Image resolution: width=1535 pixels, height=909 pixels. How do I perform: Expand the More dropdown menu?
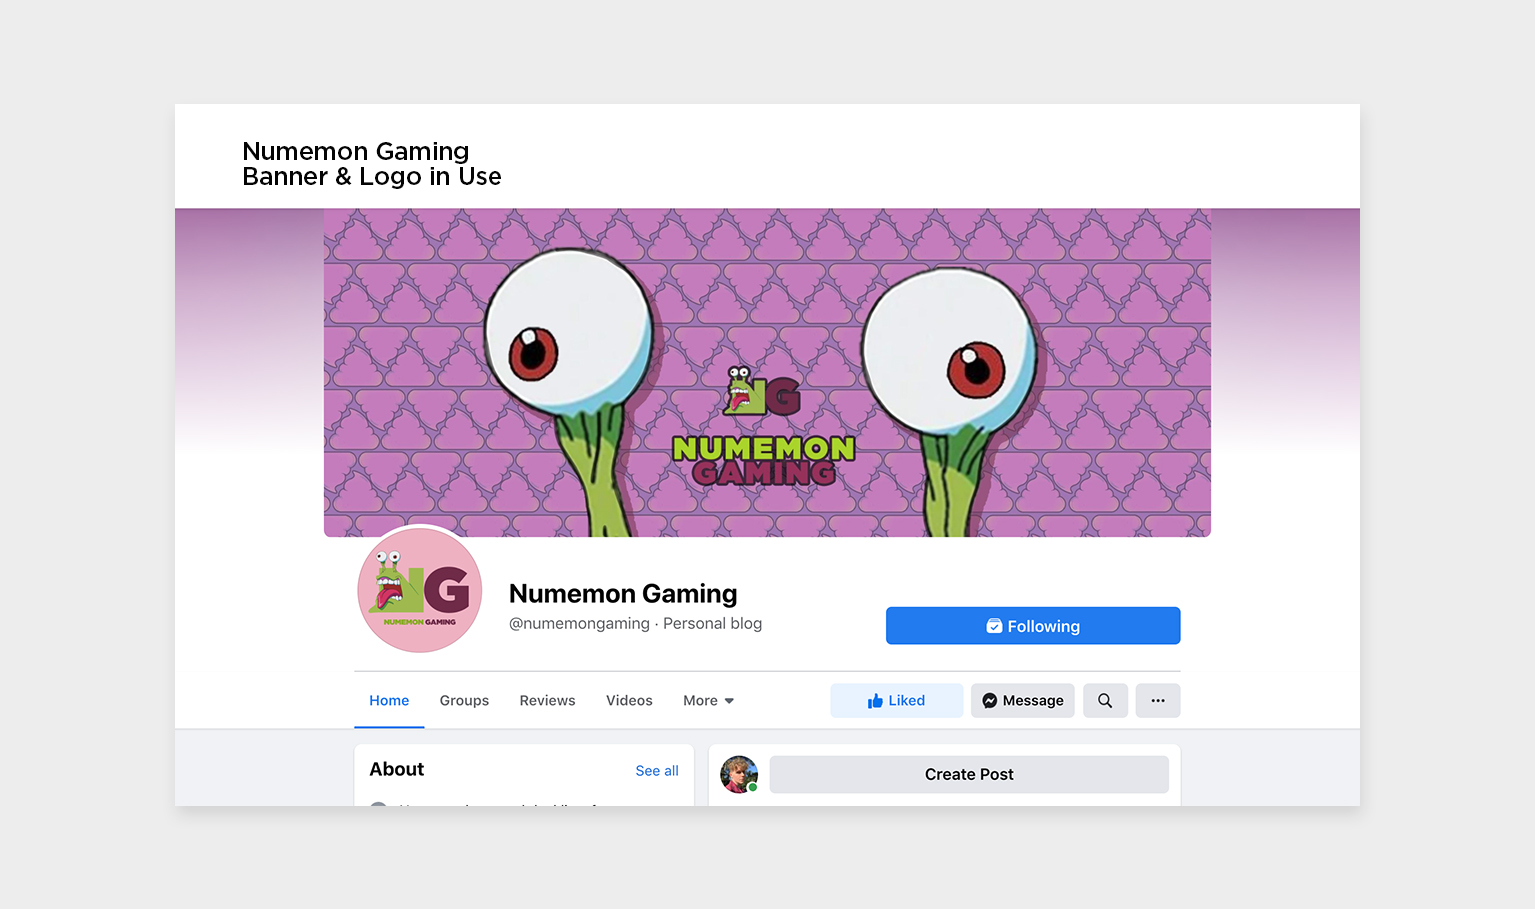pyautogui.click(x=708, y=701)
